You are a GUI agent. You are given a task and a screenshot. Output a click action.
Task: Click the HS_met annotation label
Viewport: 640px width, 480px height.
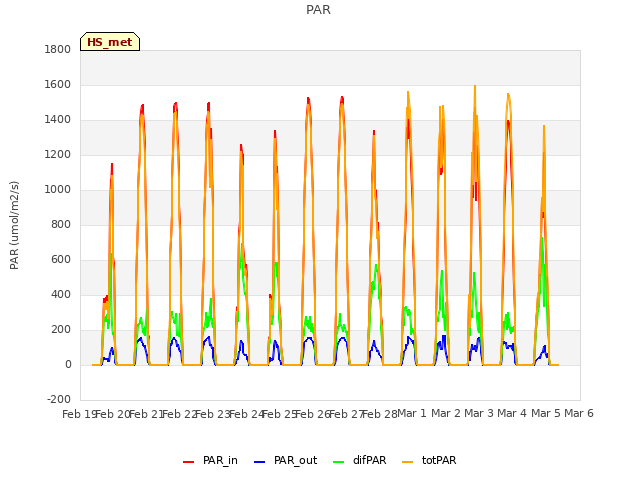click(110, 42)
